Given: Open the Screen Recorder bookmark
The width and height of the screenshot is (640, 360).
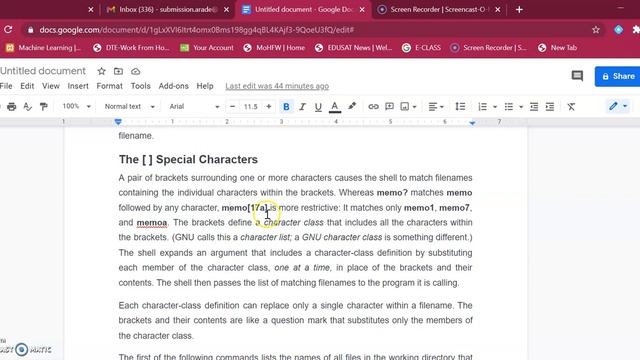Looking at the screenshot, I should coord(489,48).
